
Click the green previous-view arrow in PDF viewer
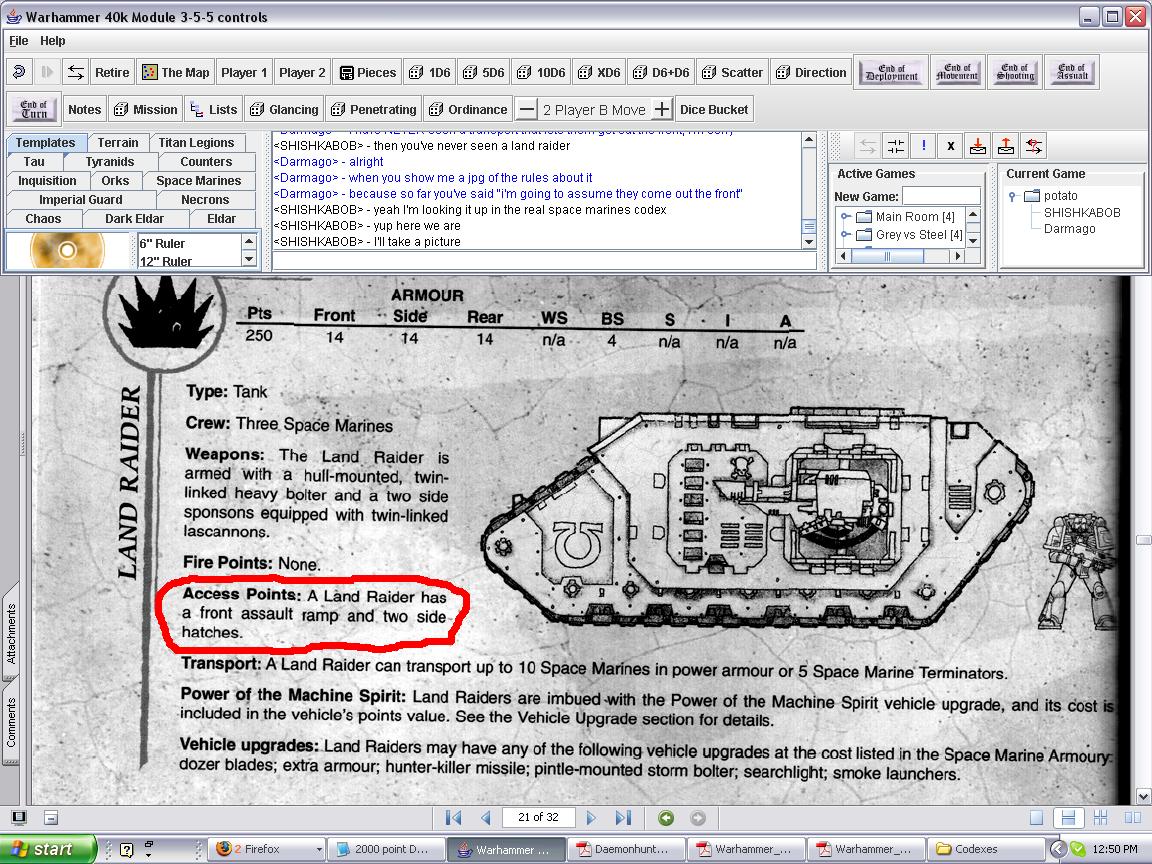coord(666,818)
